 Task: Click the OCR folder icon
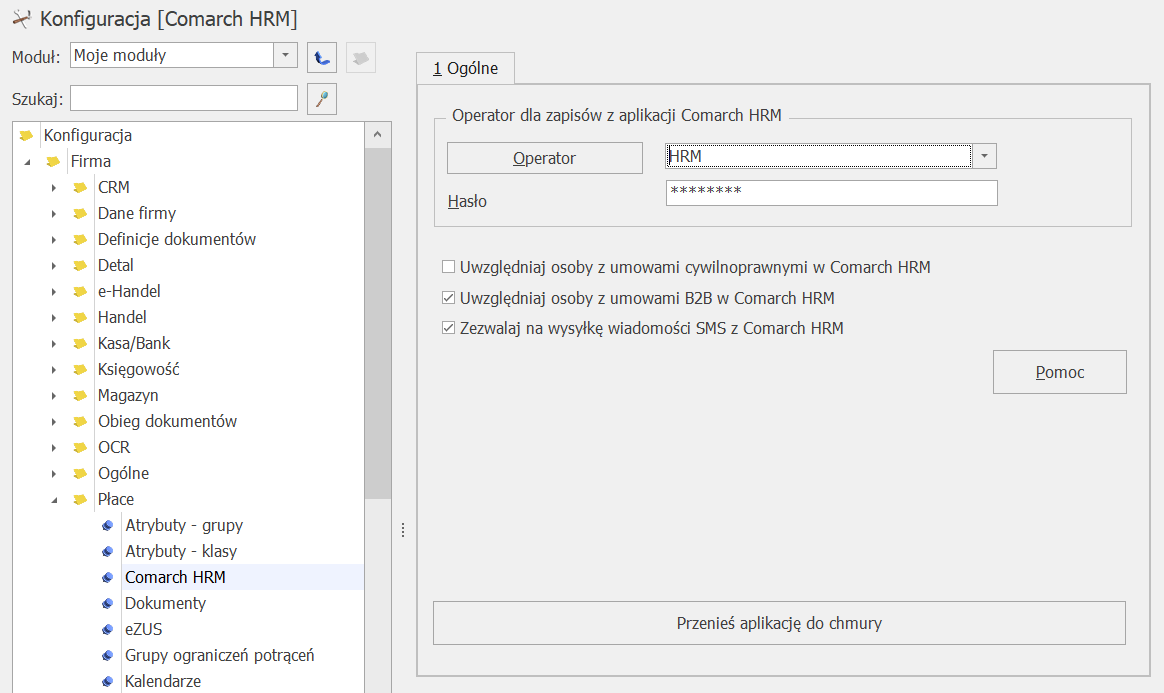(x=80, y=447)
